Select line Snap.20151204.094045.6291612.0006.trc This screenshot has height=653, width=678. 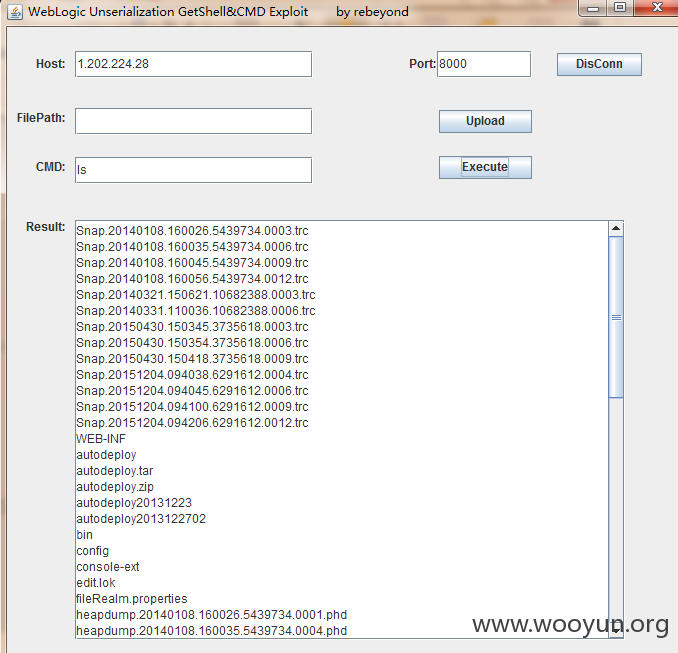192,391
